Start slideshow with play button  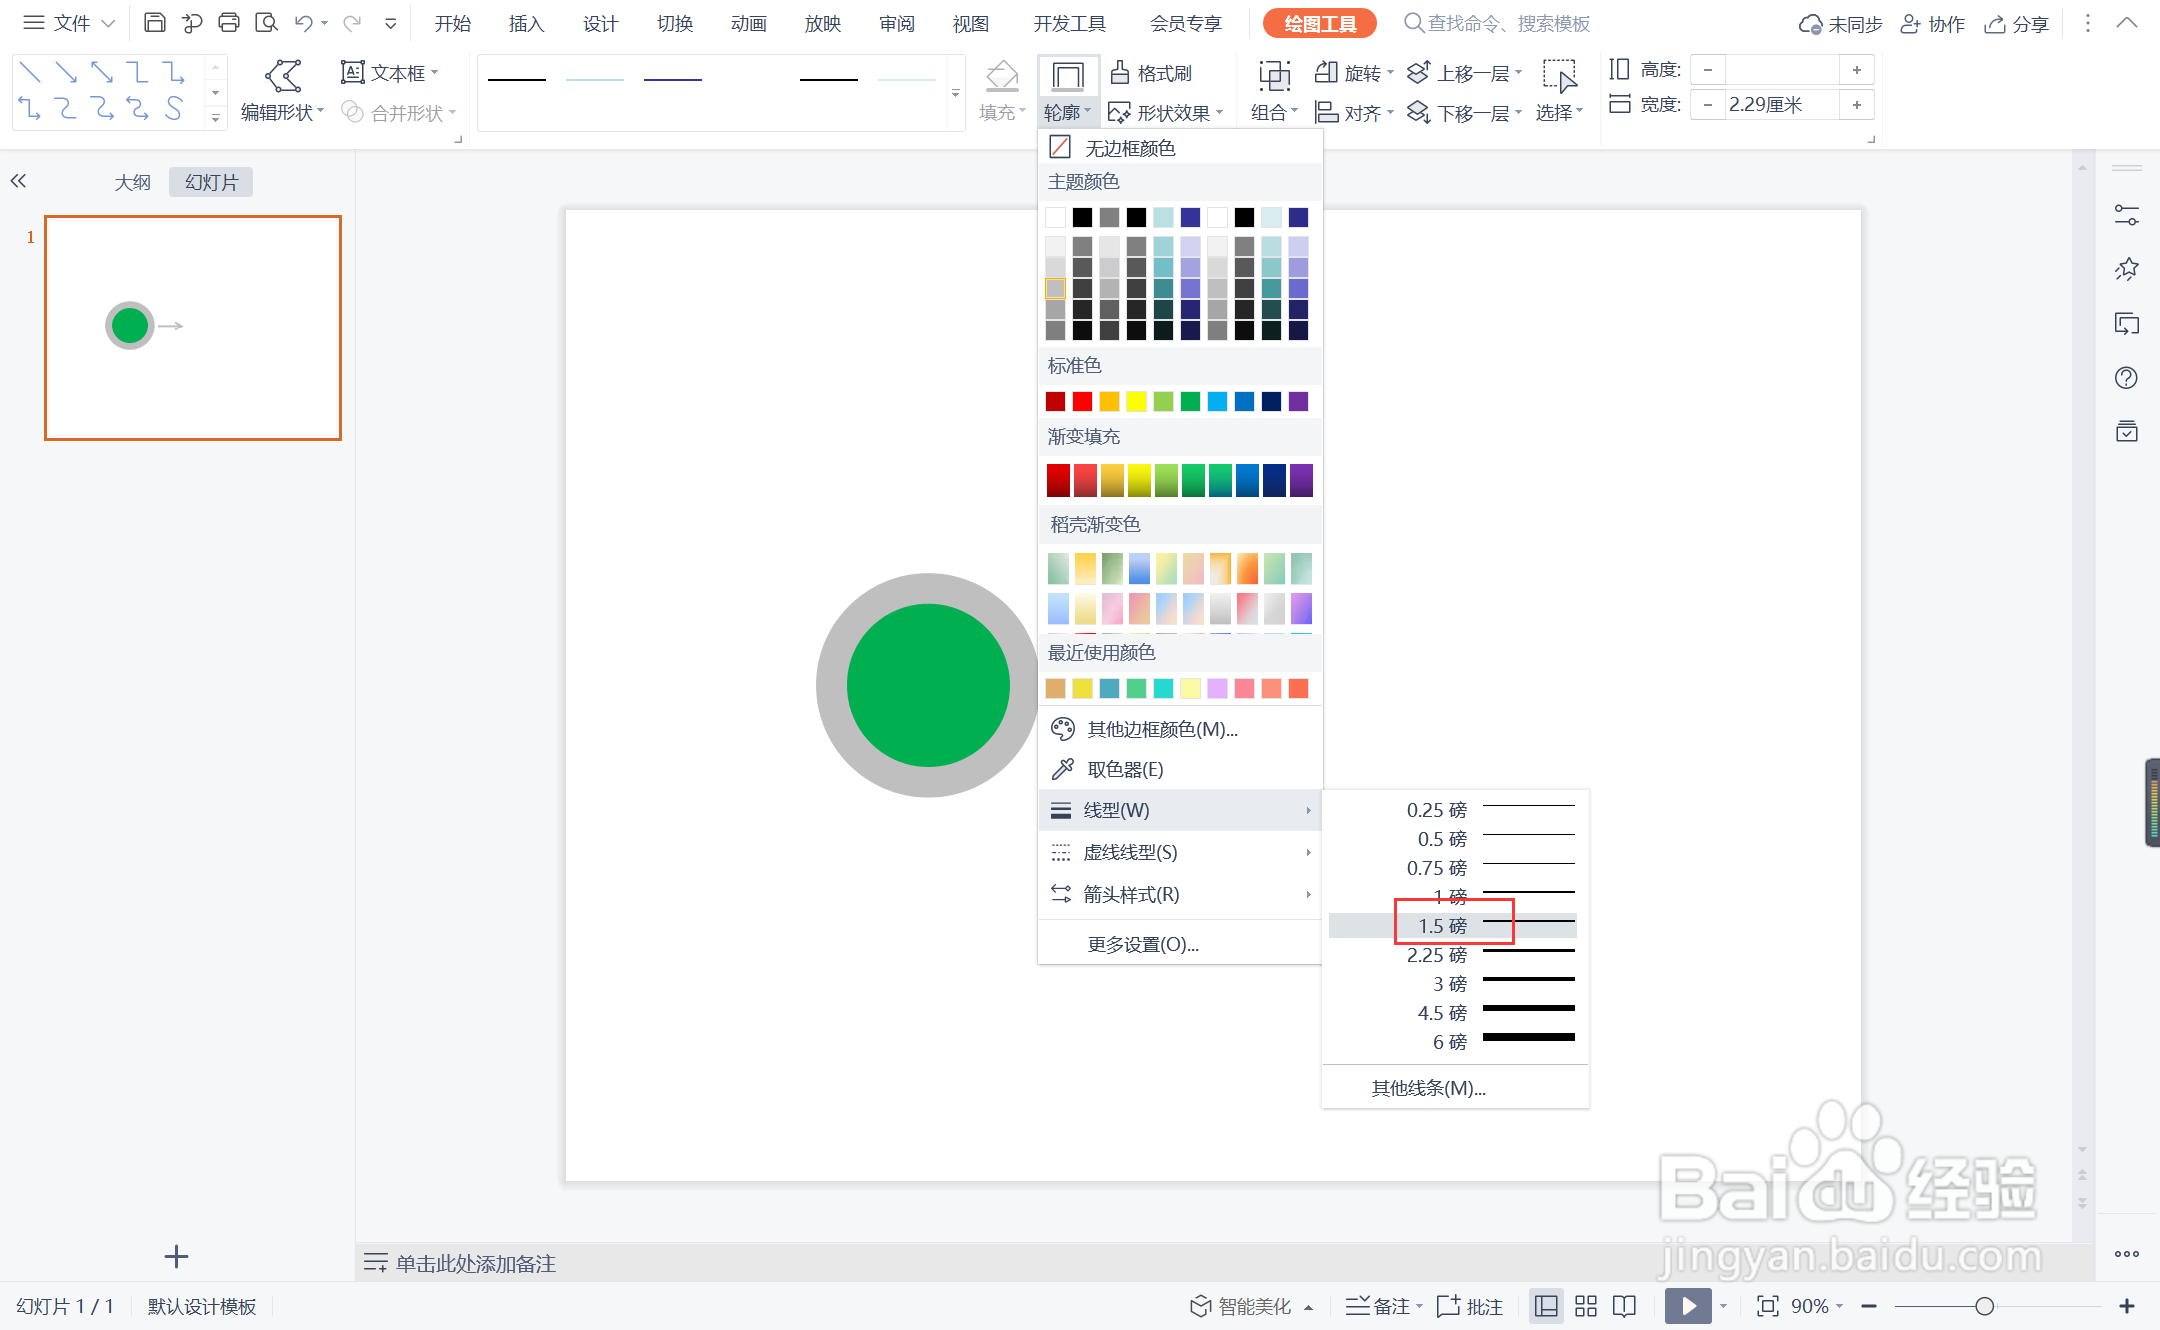coord(1688,1306)
